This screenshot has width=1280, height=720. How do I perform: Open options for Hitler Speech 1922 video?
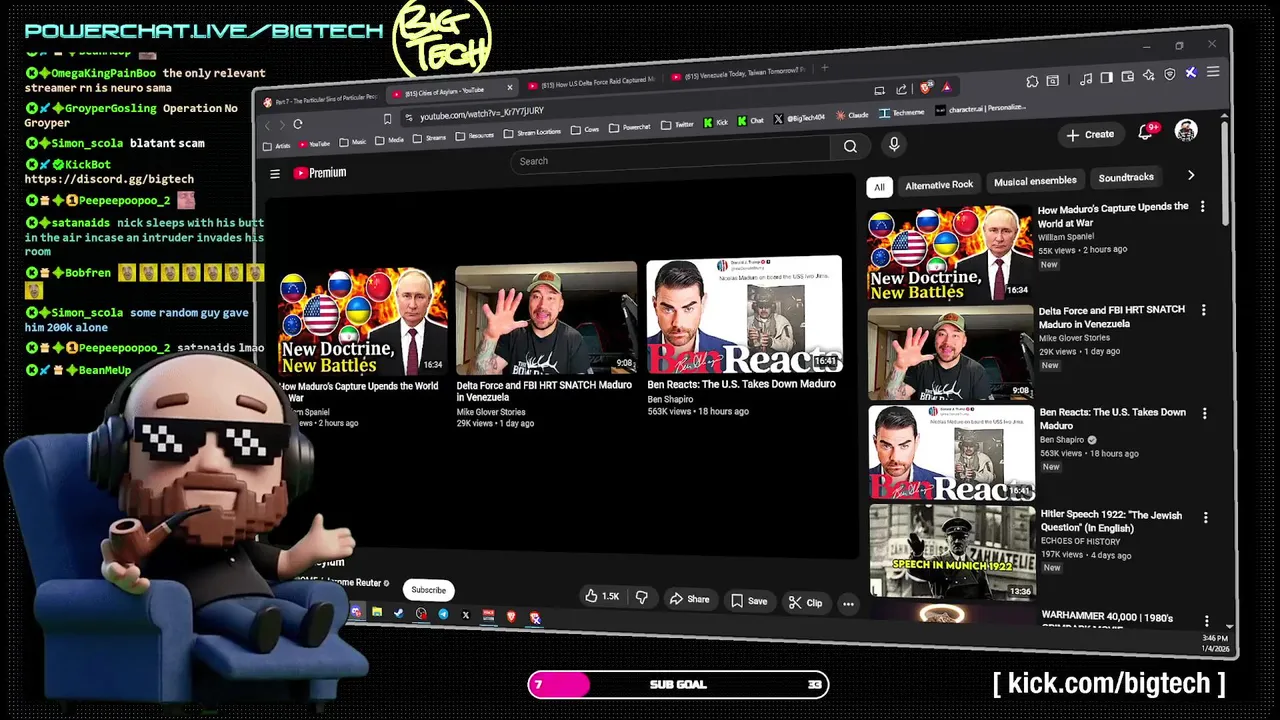(x=1205, y=518)
